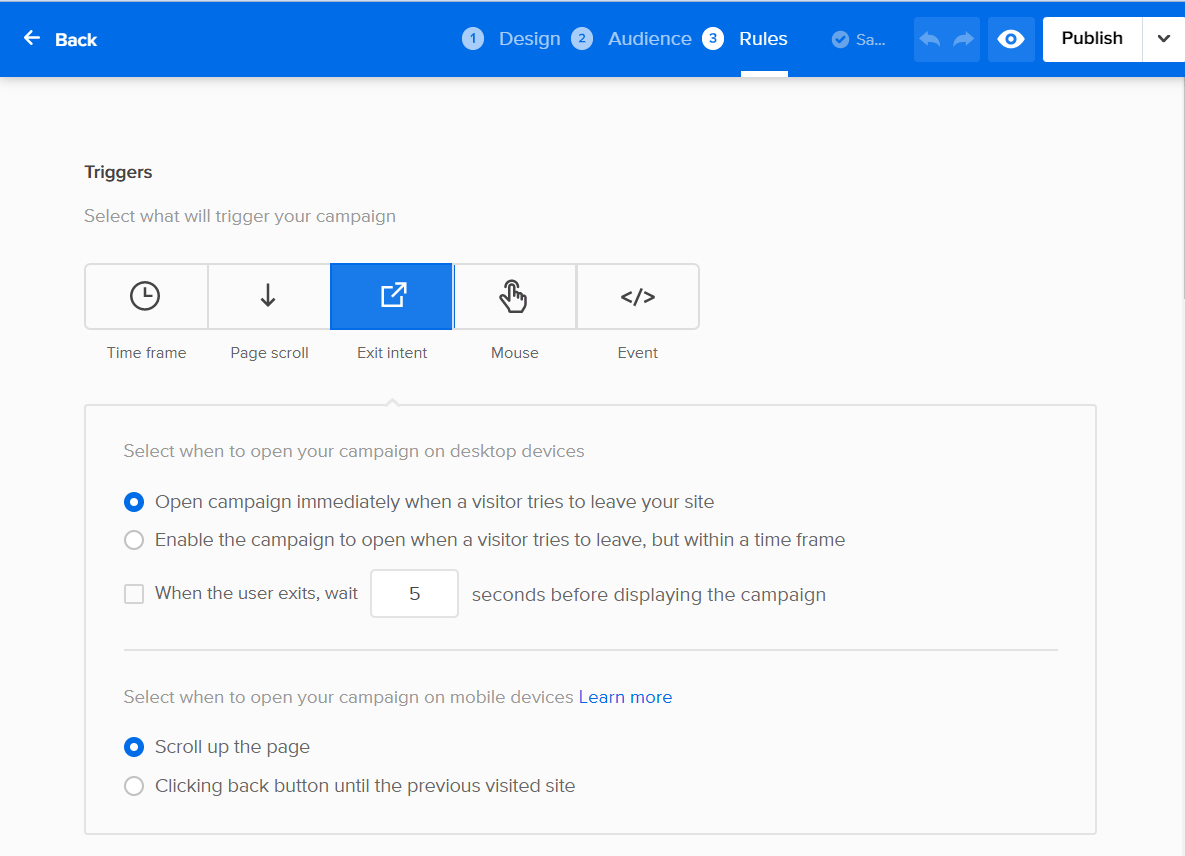This screenshot has width=1185, height=856.
Task: Choose open within a time frame option
Action: click(x=134, y=540)
